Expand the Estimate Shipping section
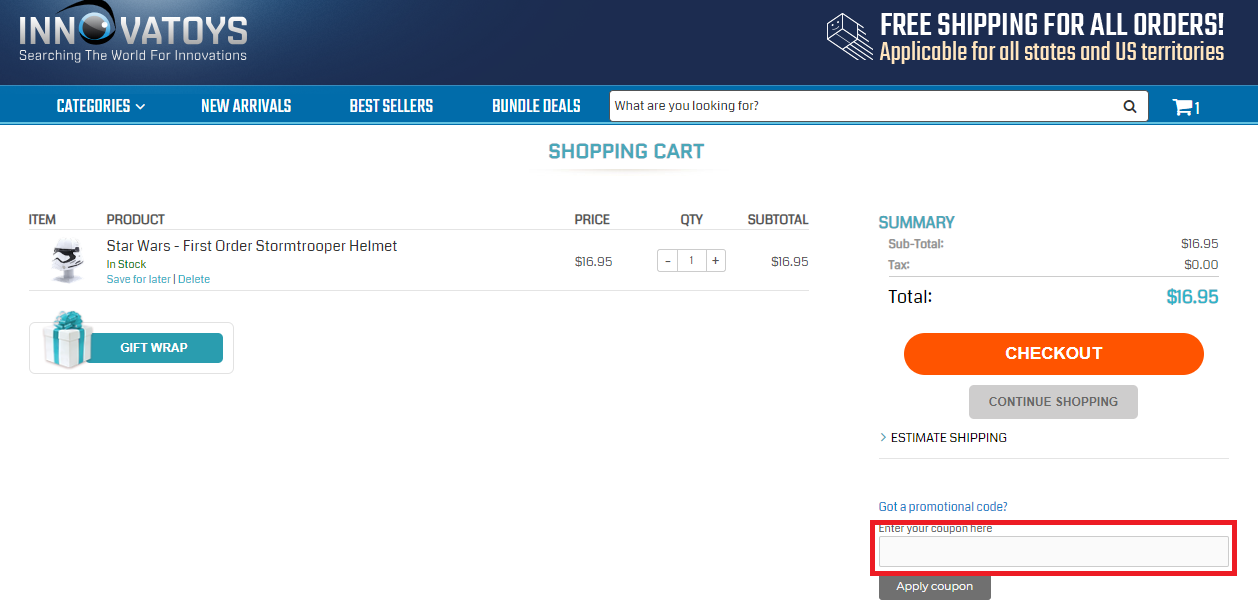 pyautogui.click(x=943, y=438)
